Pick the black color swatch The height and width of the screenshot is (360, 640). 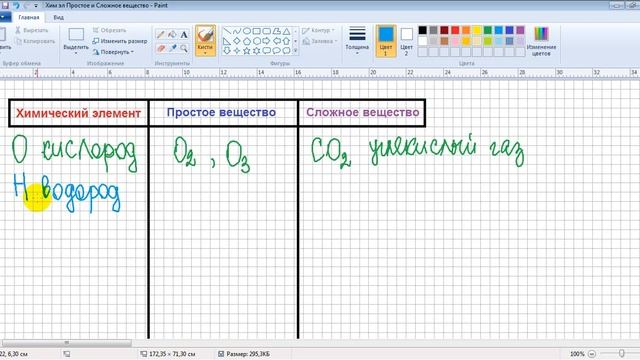pos(423,30)
